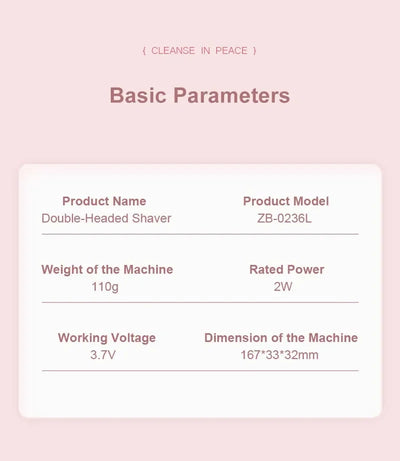Viewport: 400px width, 461px height.
Task: Select the Product Model label
Action: point(286,201)
